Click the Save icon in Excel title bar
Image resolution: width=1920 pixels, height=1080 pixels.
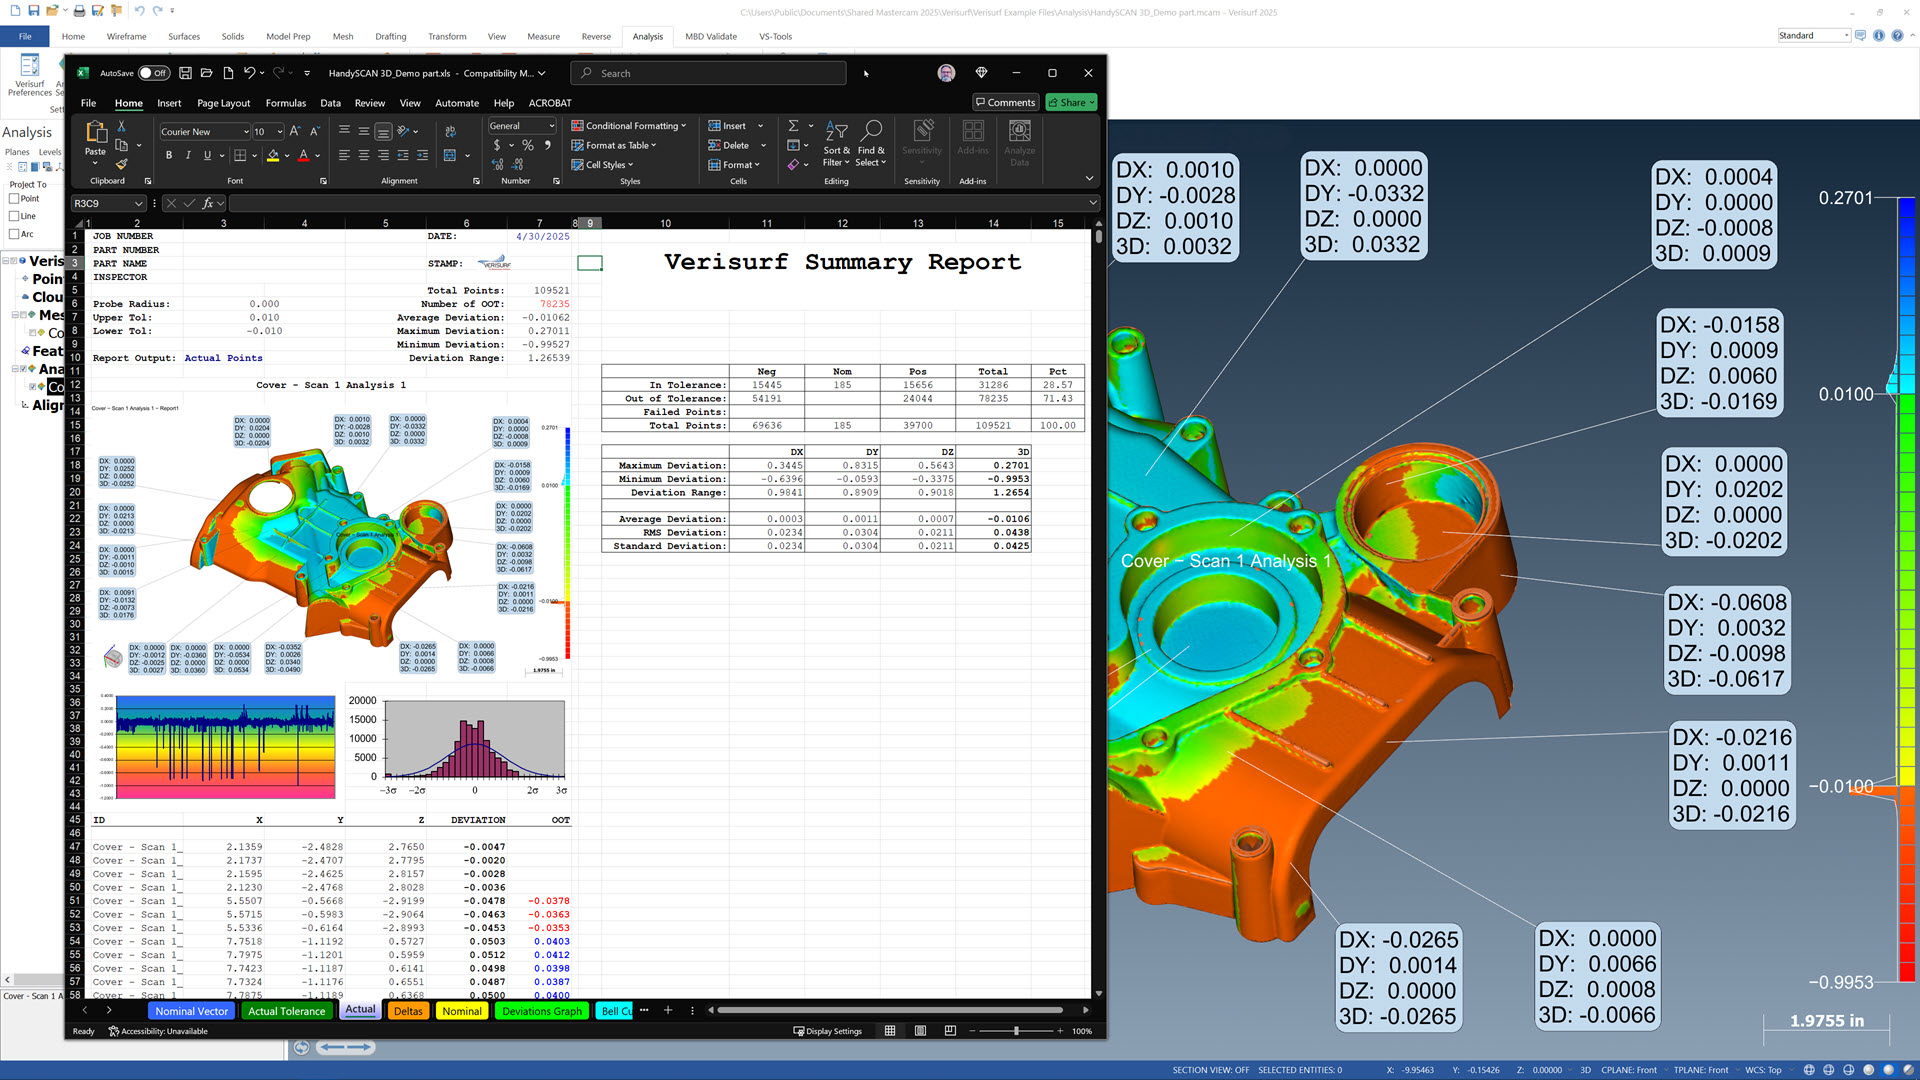185,73
